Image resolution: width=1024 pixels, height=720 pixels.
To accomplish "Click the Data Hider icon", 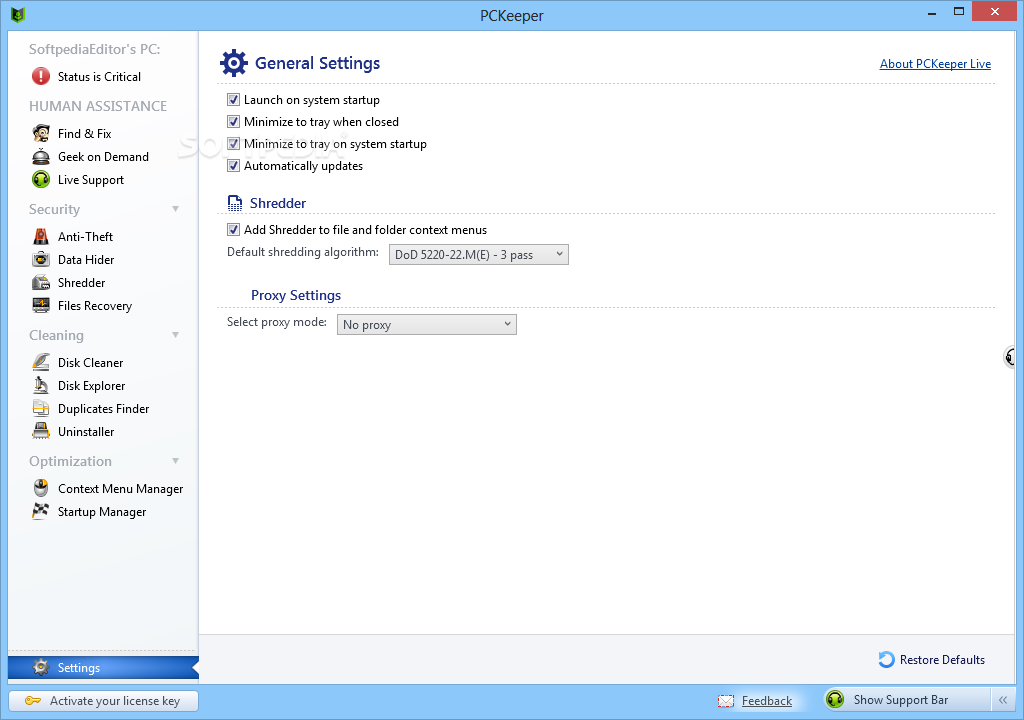I will click(40, 259).
